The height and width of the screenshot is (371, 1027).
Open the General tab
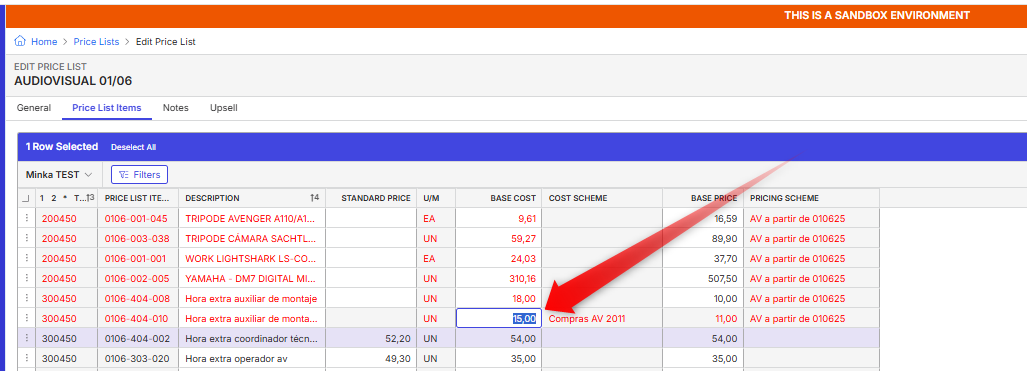pyautogui.click(x=34, y=107)
